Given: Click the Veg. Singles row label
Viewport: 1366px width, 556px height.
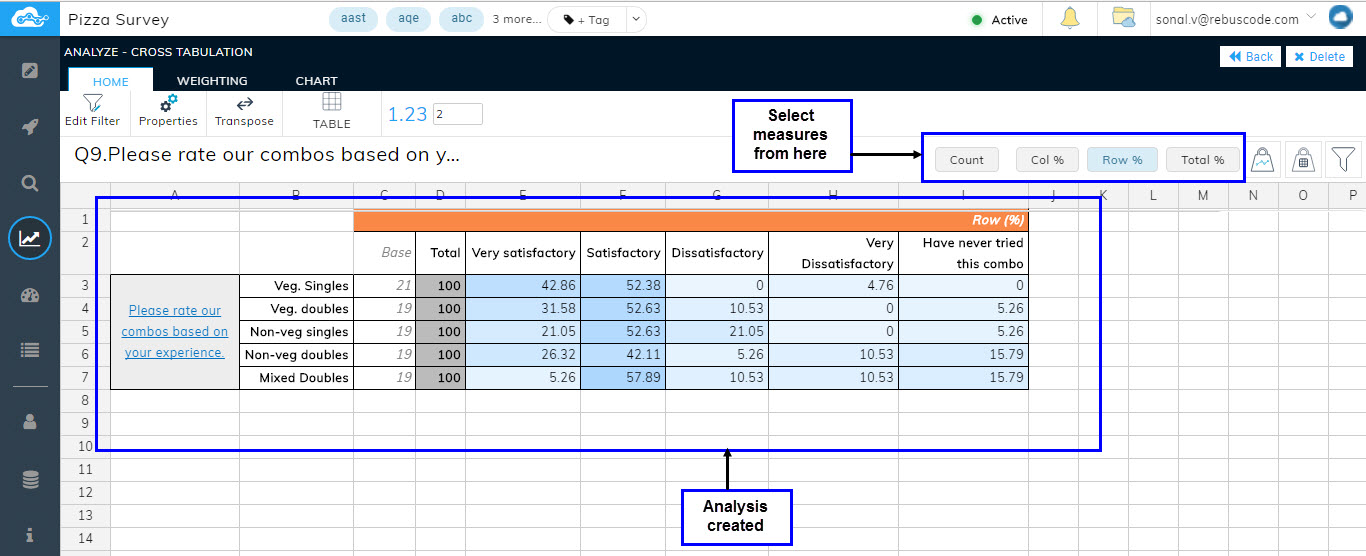Looking at the screenshot, I should coord(296,285).
